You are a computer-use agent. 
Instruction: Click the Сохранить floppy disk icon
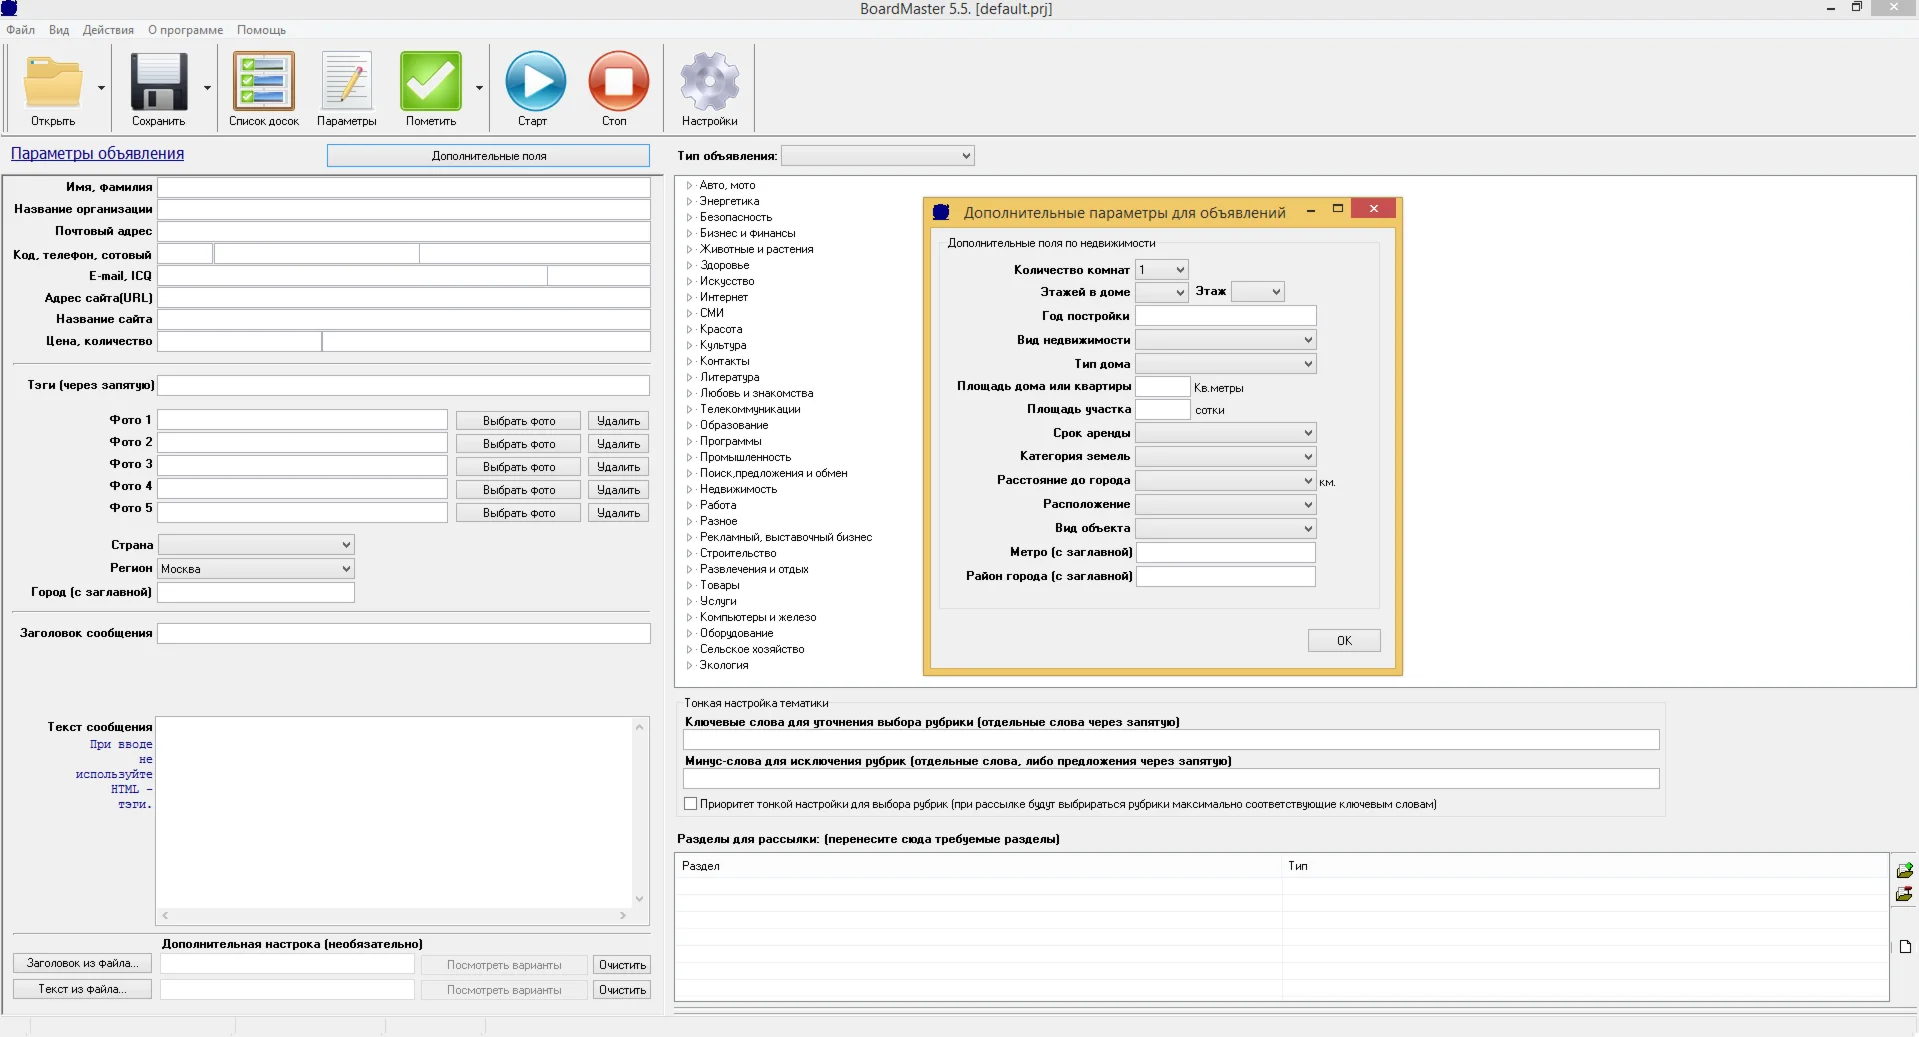(158, 83)
